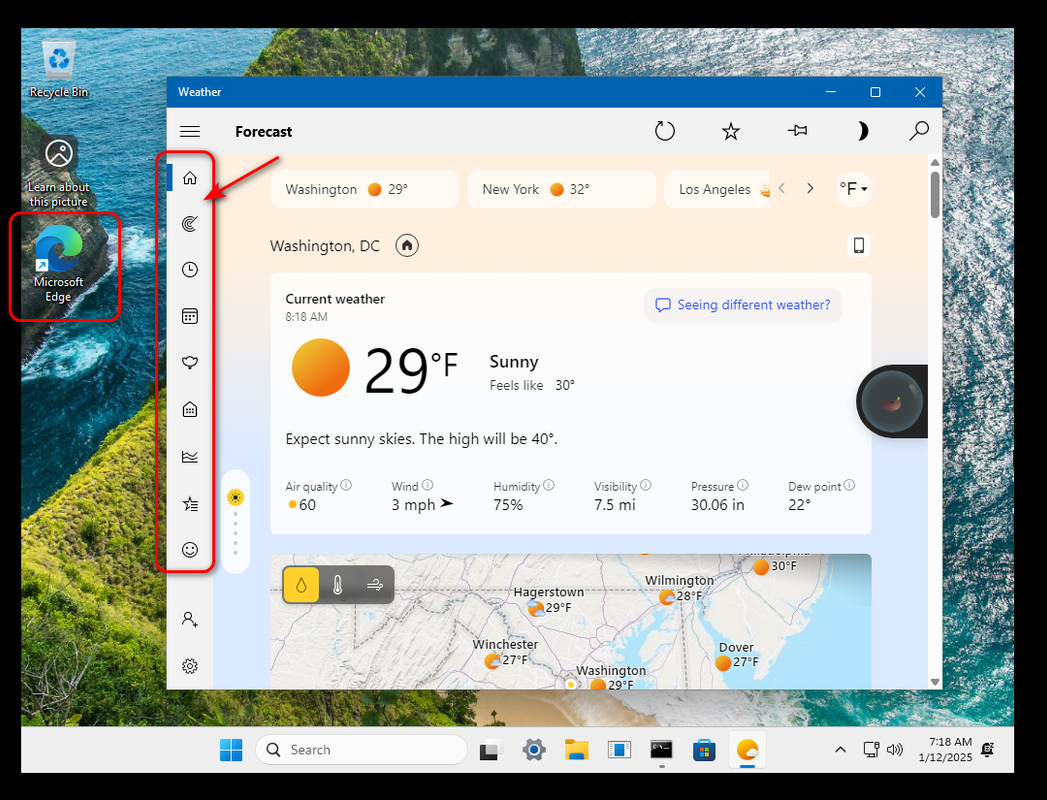Refresh the weather forecast
This screenshot has height=800, width=1047.
tap(664, 131)
